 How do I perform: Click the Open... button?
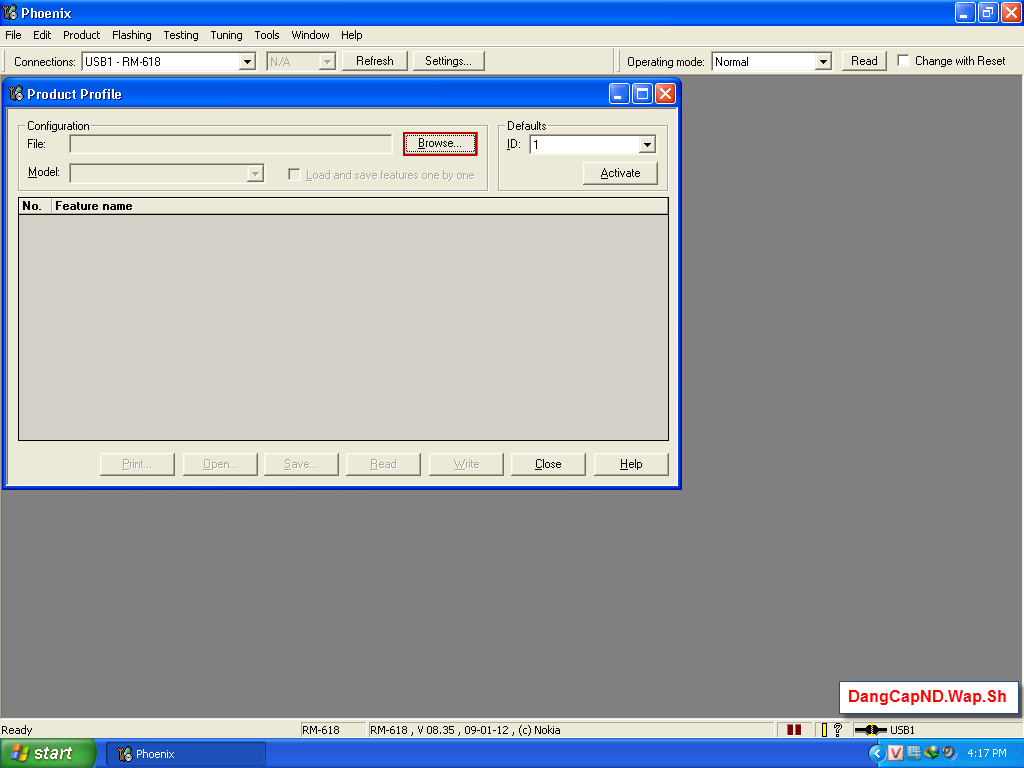pos(220,464)
